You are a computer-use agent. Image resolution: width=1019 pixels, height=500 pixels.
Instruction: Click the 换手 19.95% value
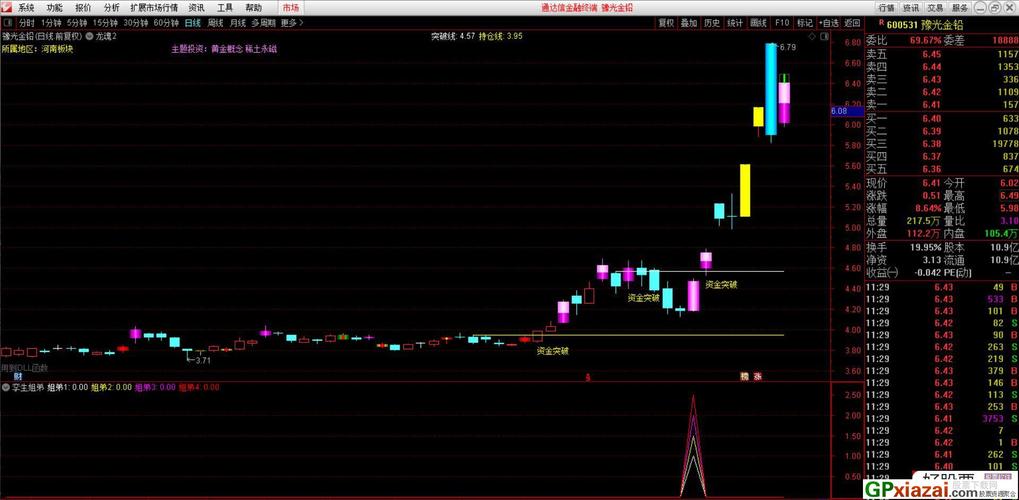coord(925,248)
